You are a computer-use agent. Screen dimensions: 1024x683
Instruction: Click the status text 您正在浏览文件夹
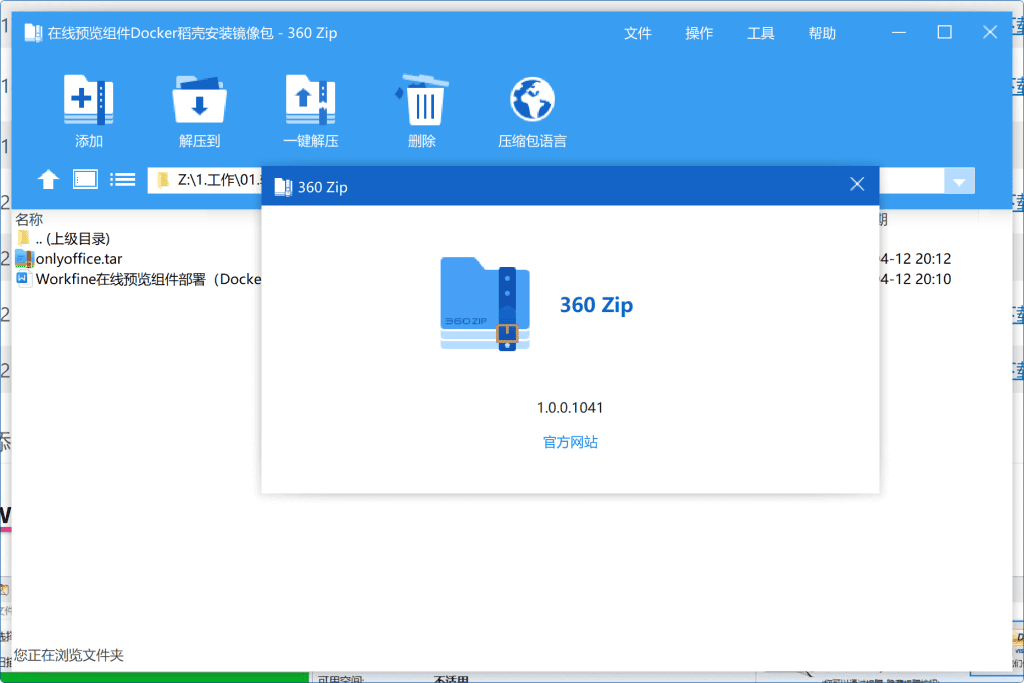pyautogui.click(x=69, y=655)
